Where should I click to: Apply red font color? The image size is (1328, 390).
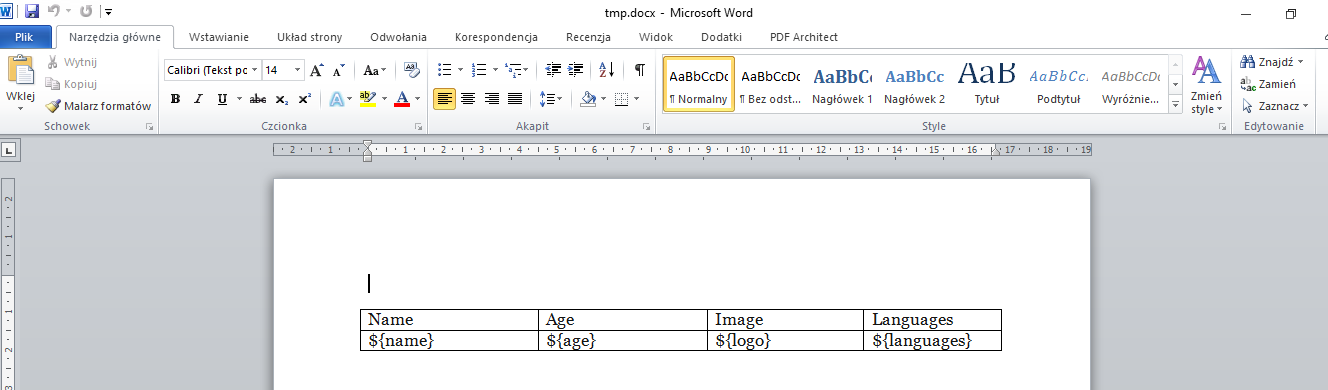pos(402,99)
